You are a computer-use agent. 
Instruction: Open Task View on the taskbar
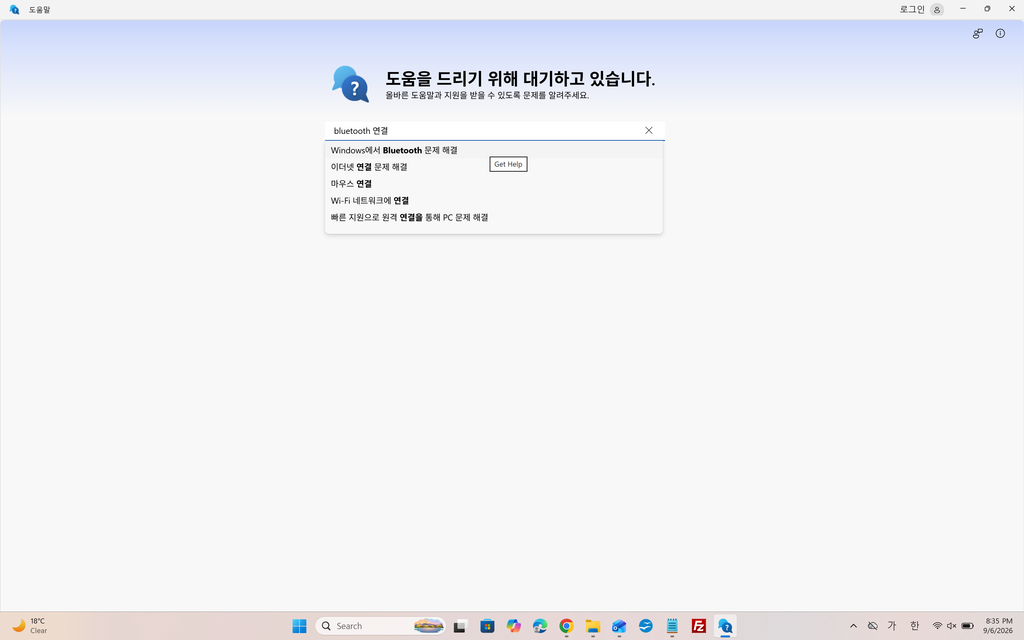460,626
